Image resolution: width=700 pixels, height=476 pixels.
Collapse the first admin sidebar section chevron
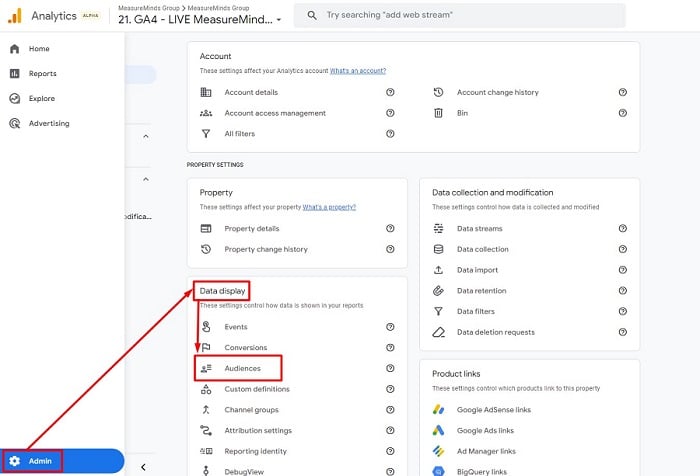[146, 136]
